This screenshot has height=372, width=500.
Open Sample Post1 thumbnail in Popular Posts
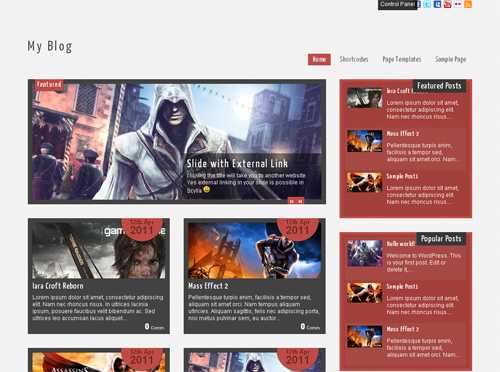pos(365,293)
